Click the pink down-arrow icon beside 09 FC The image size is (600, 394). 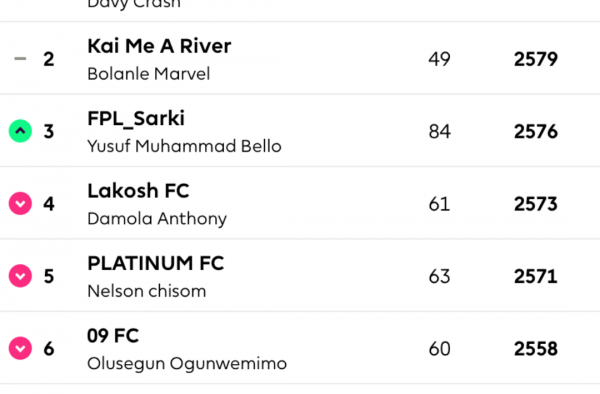[x=20, y=348]
